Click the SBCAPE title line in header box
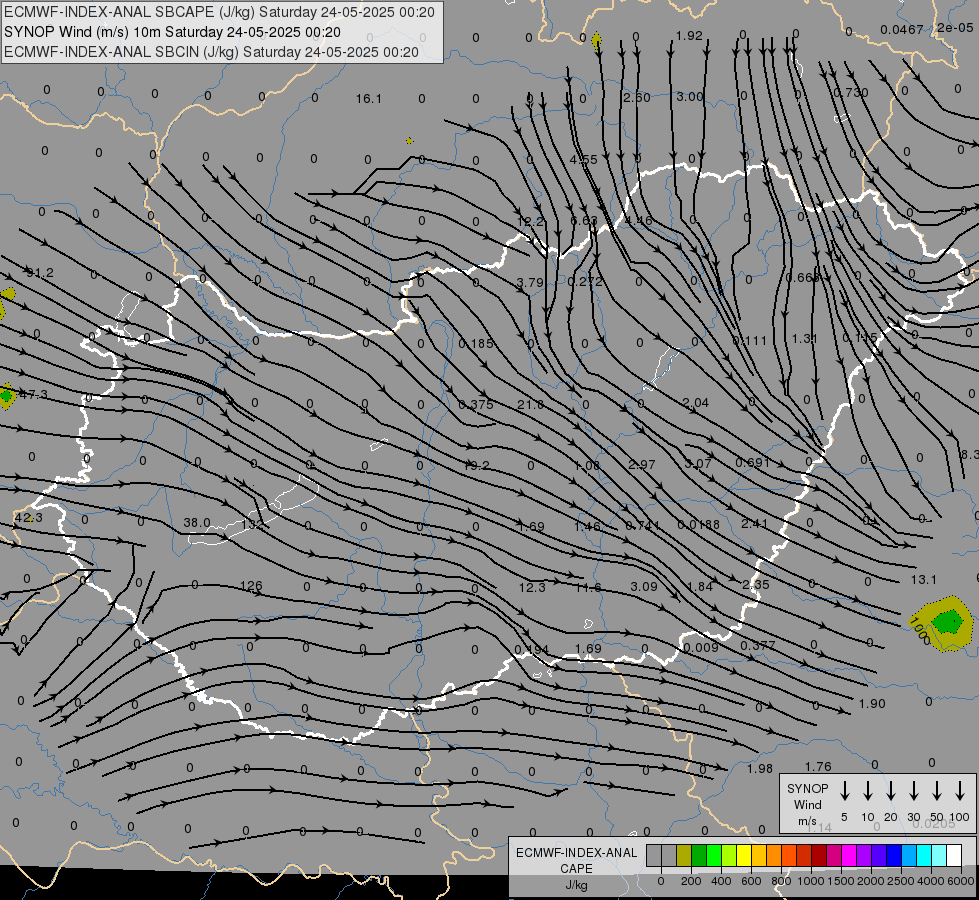This screenshot has height=900, width=979. pos(219,12)
